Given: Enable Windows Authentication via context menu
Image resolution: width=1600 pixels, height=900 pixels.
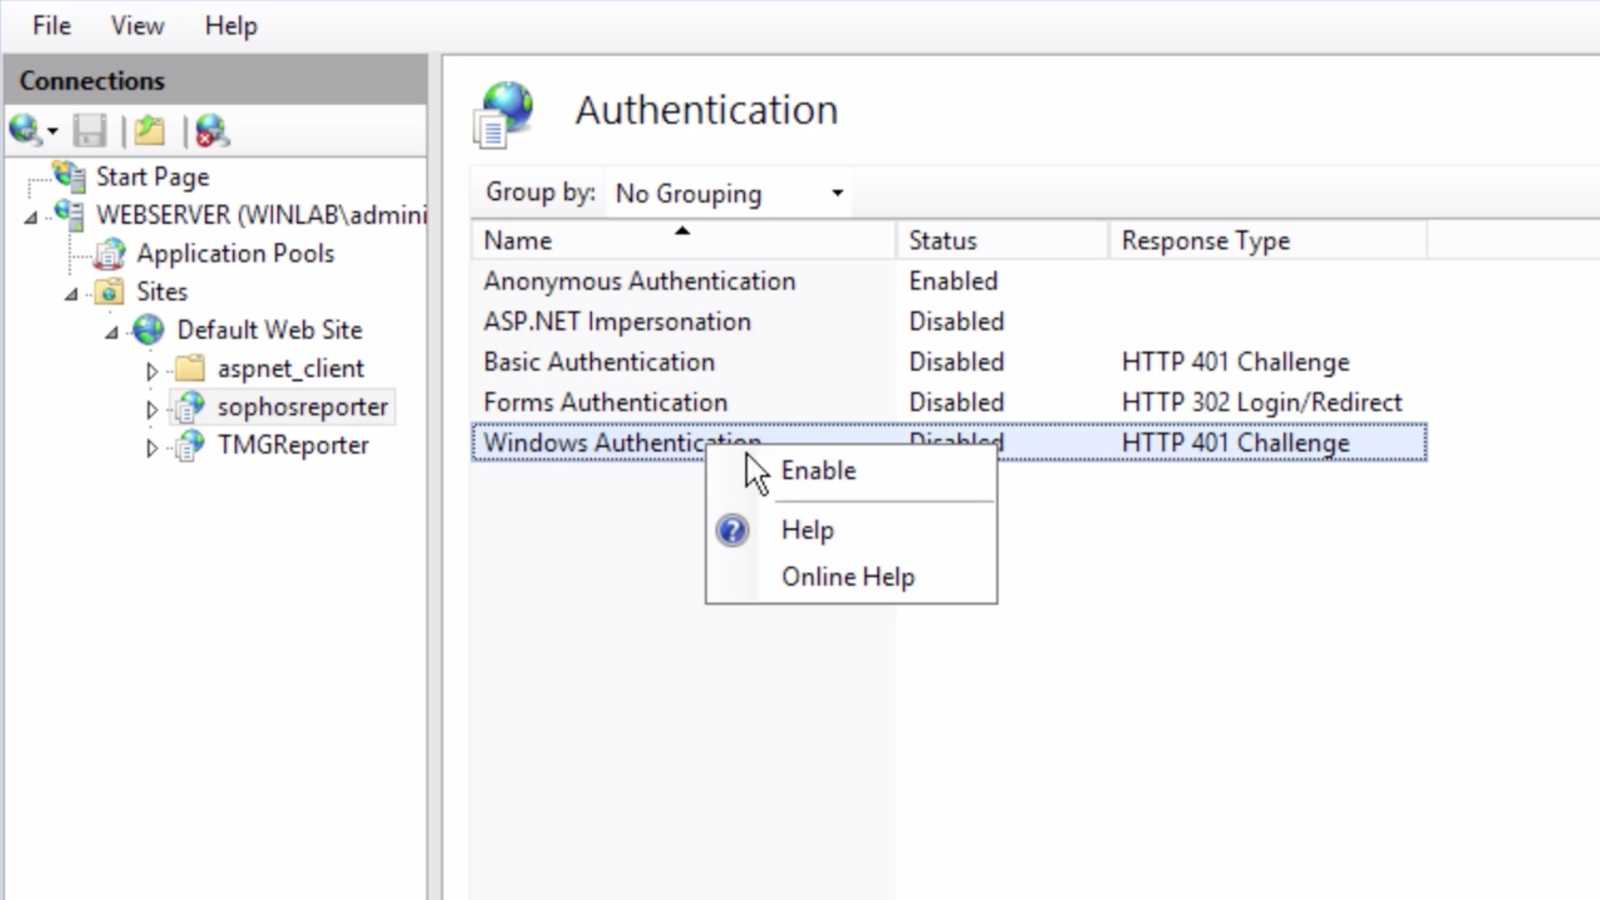Looking at the screenshot, I should point(817,470).
